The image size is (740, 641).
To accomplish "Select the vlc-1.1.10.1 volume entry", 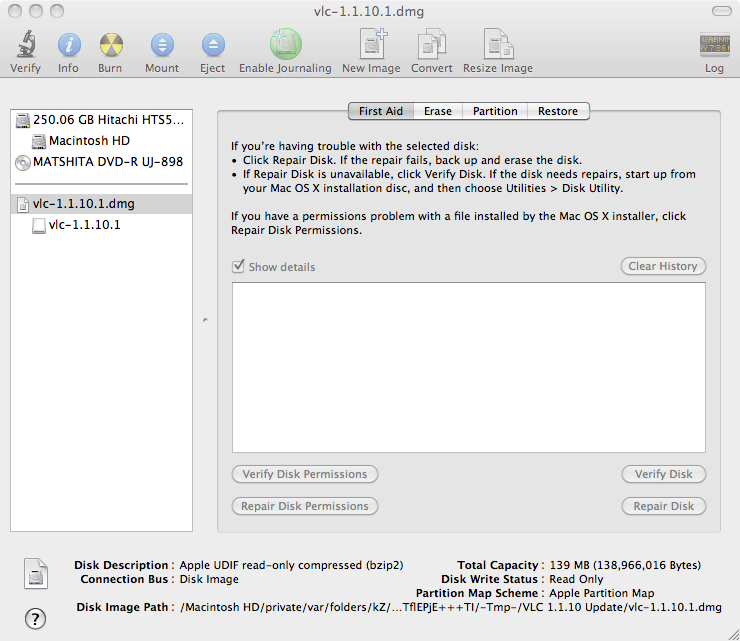I will [x=101, y=225].
